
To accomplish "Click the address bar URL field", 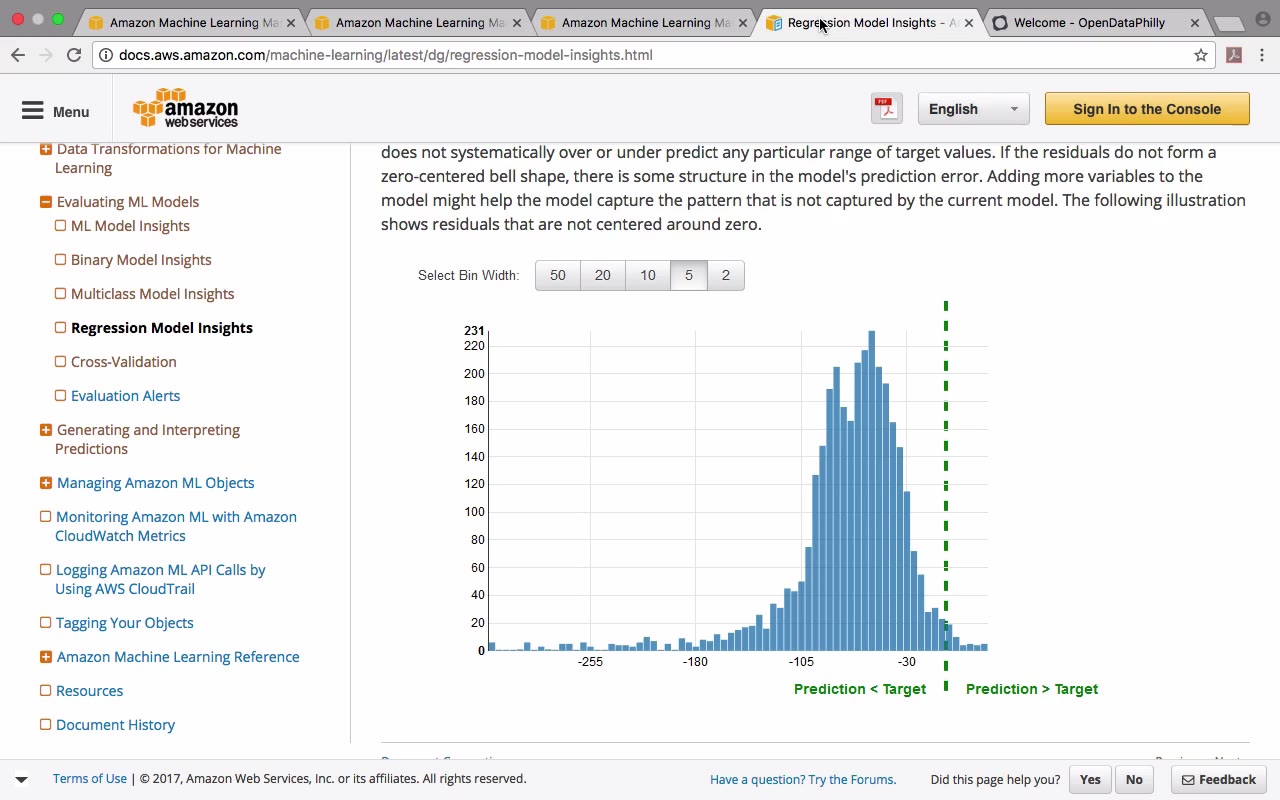I will click(x=650, y=55).
